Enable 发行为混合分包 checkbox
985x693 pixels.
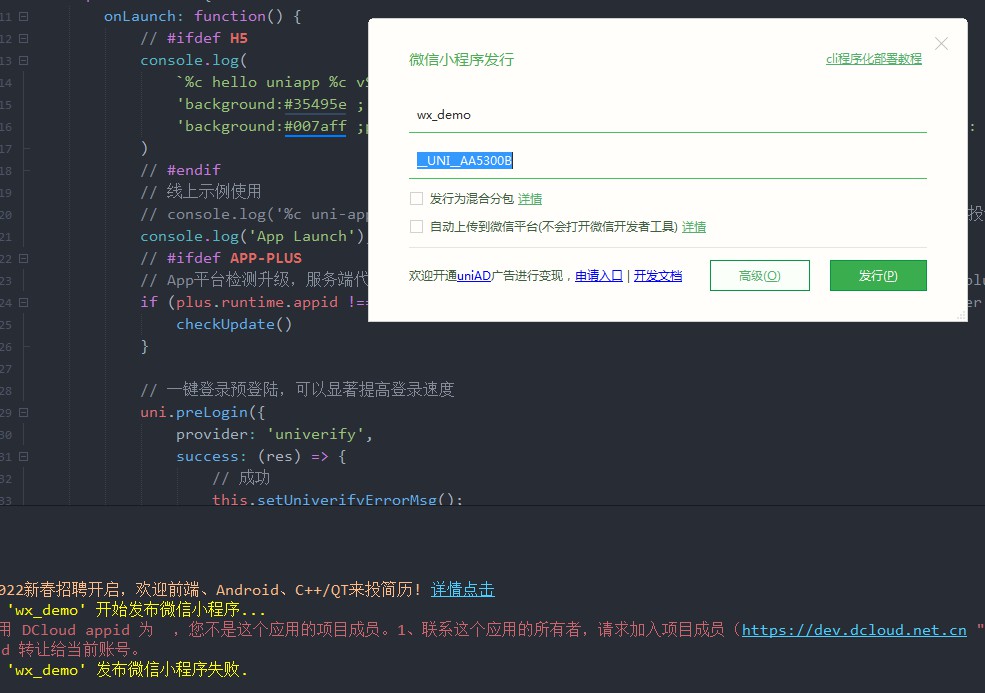tap(416, 199)
